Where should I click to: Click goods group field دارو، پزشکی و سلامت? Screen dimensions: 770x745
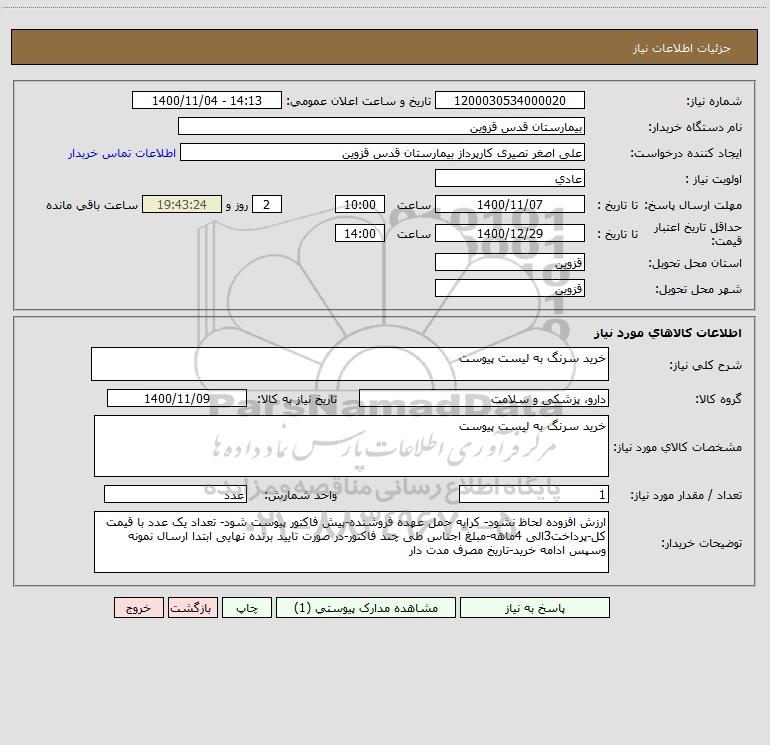(484, 398)
